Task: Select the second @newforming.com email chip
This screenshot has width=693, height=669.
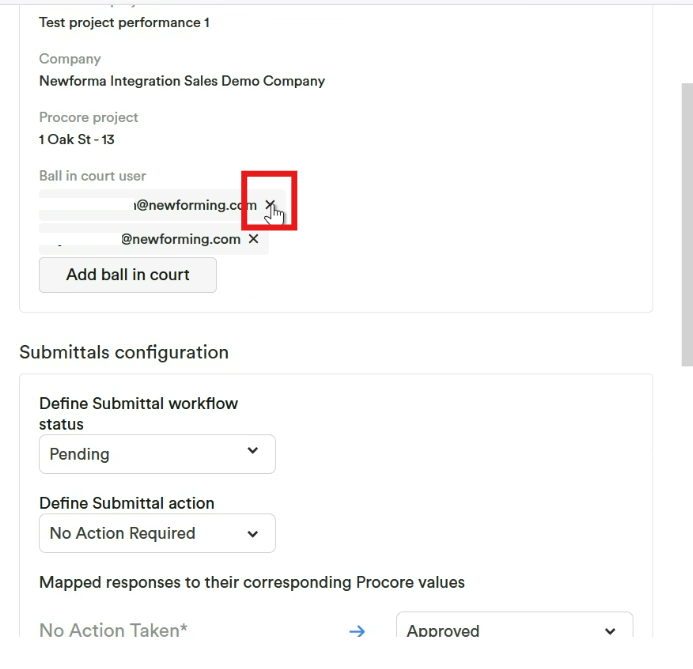Action: tap(154, 239)
